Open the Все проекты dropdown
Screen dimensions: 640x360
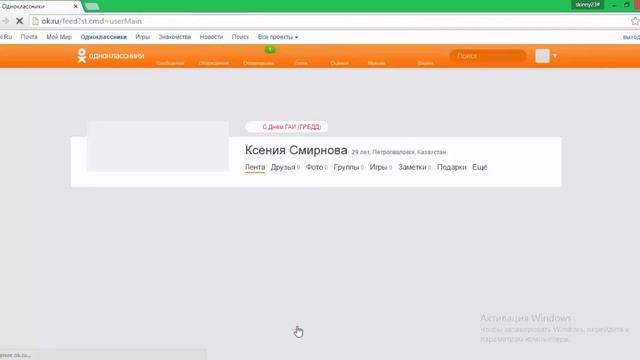click(x=278, y=37)
